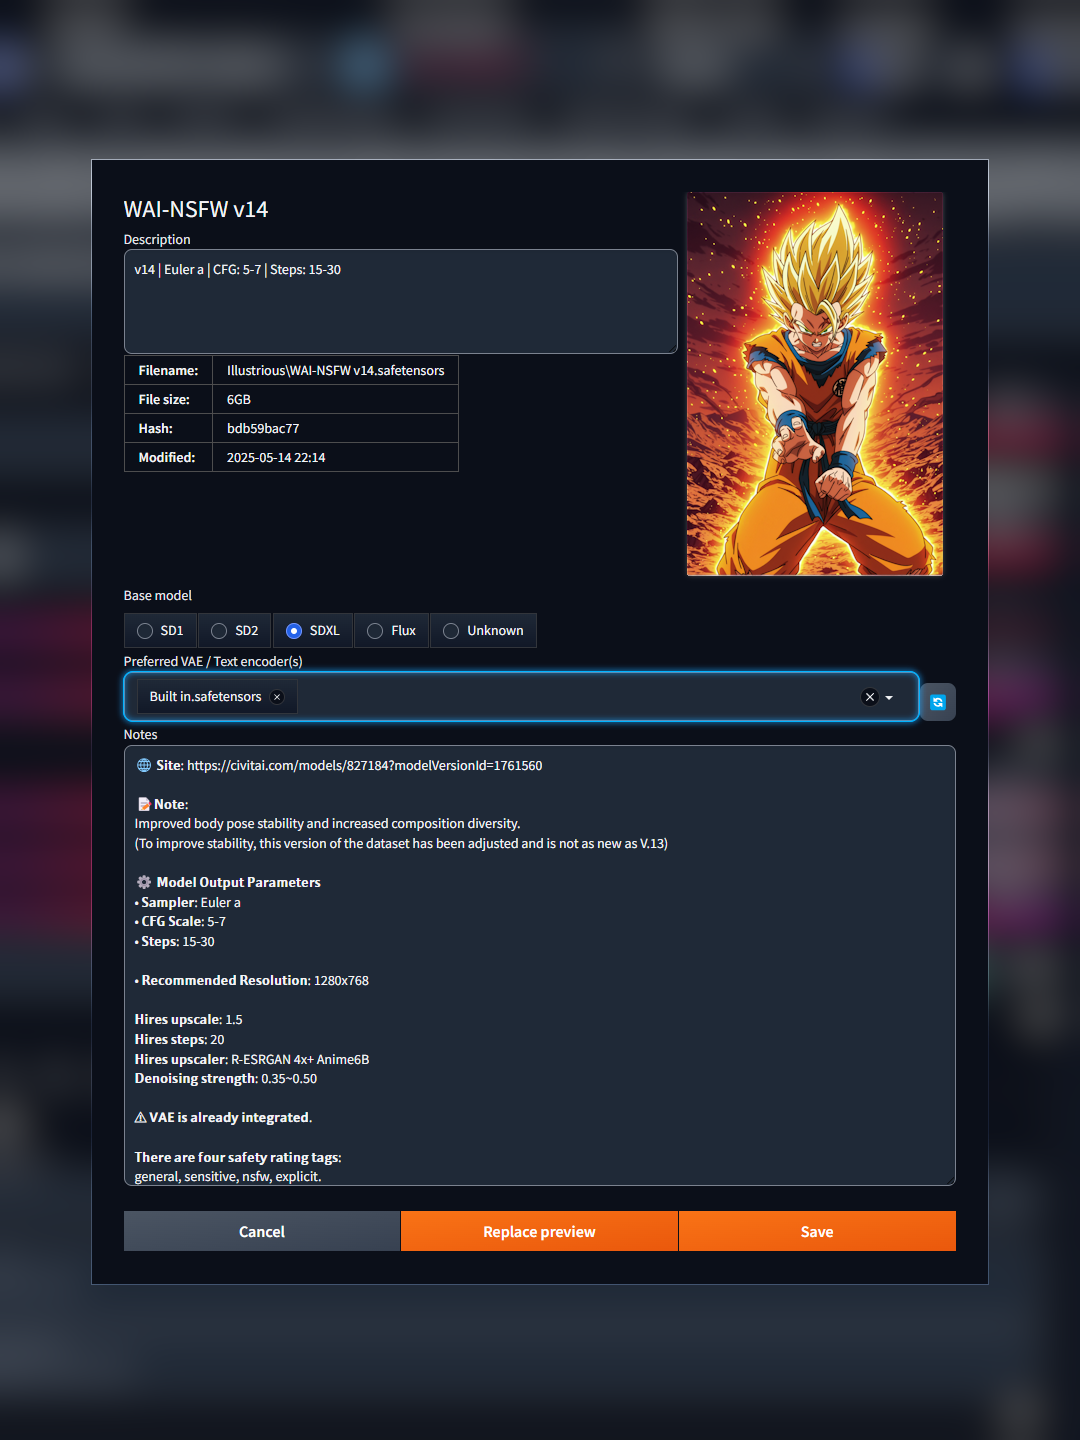Click the Replace preview button
The height and width of the screenshot is (1440, 1080).
pos(539,1232)
